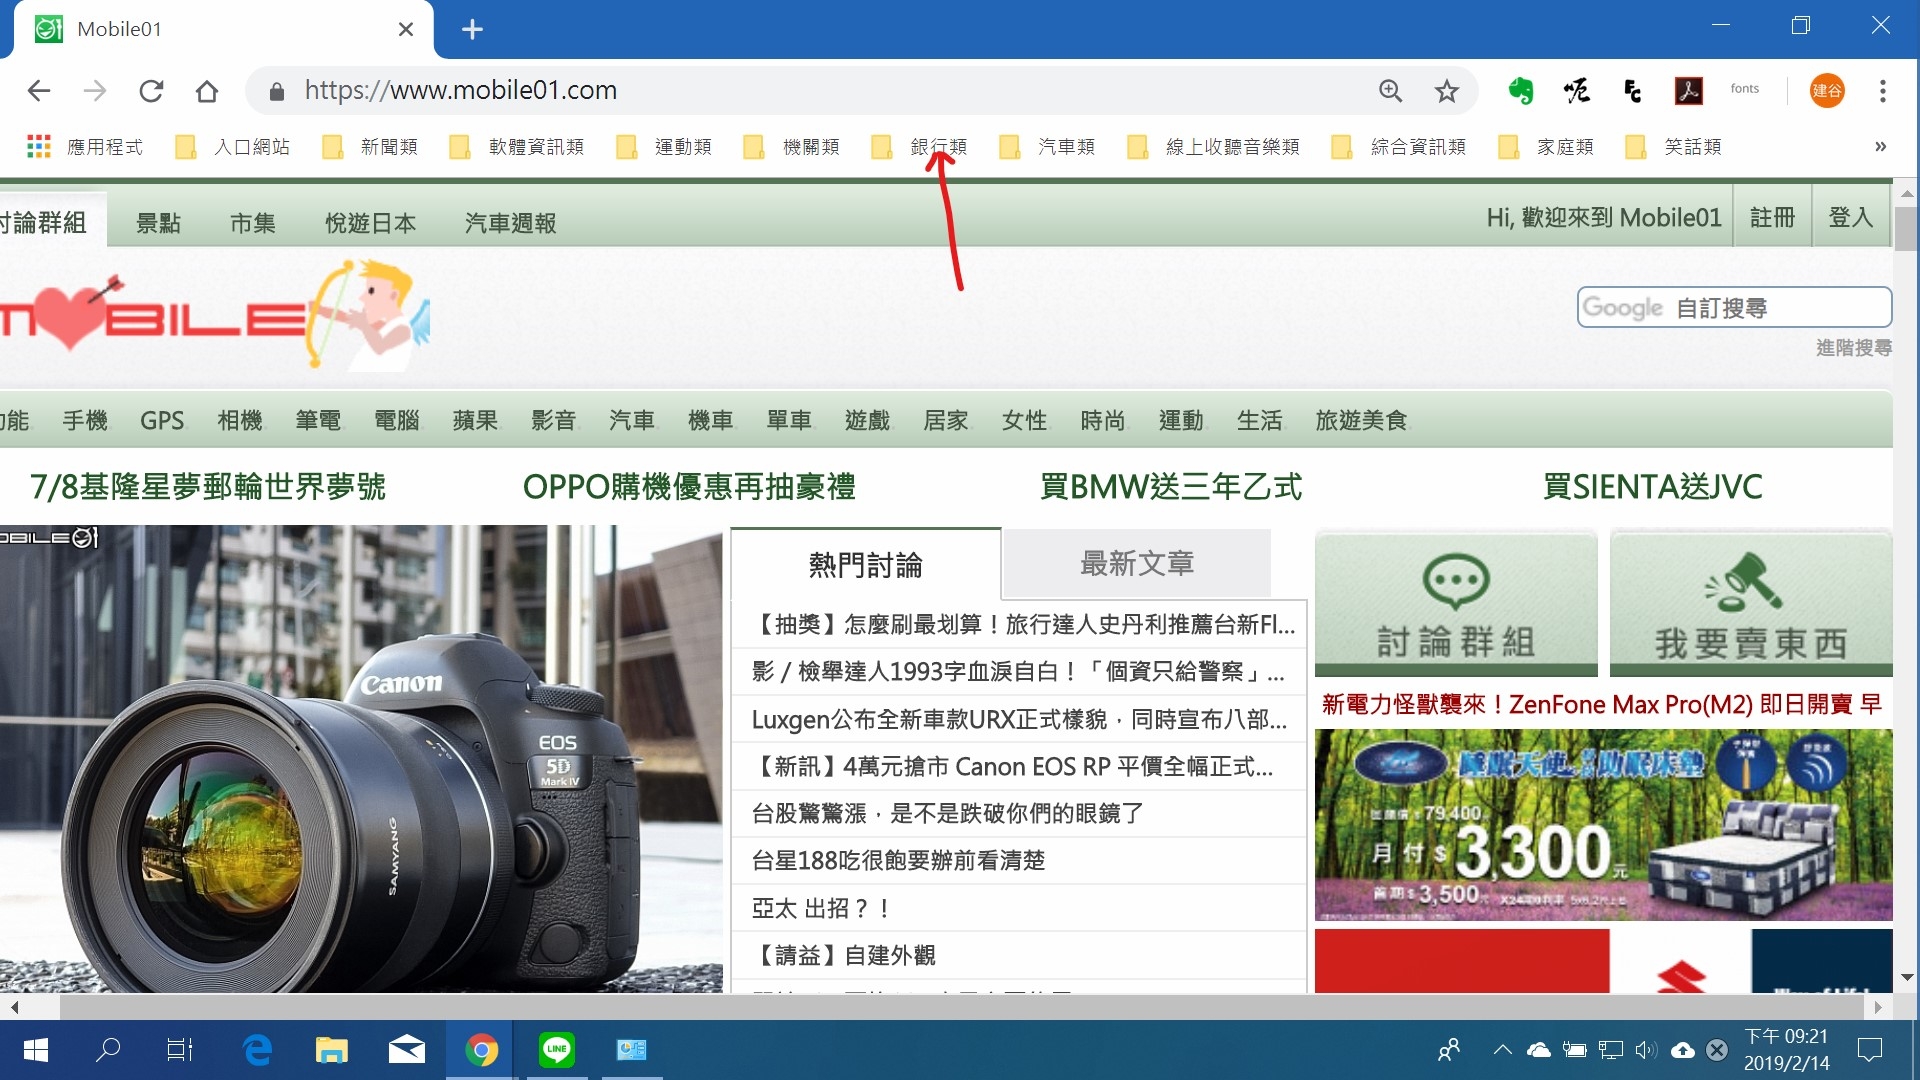Open the 綜合資訊類 bookmark folder
1920x1080 pixels.
click(1399, 147)
